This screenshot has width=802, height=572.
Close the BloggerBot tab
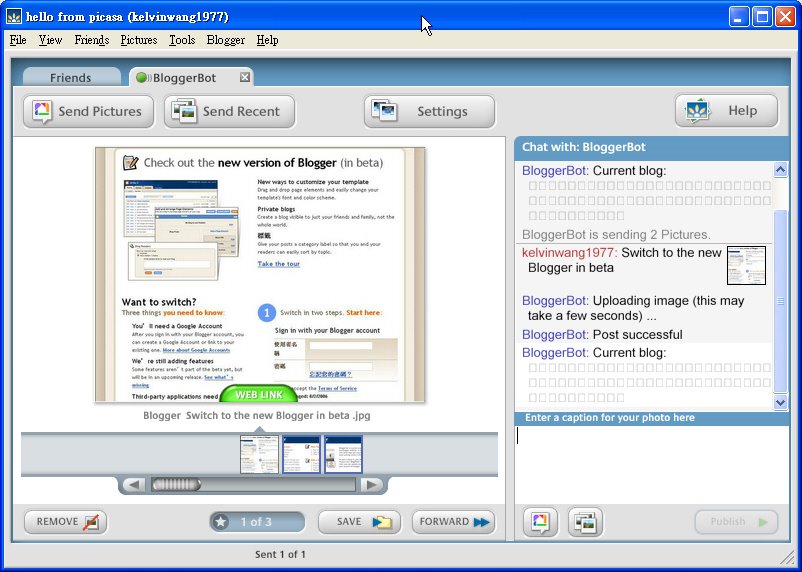click(x=245, y=77)
